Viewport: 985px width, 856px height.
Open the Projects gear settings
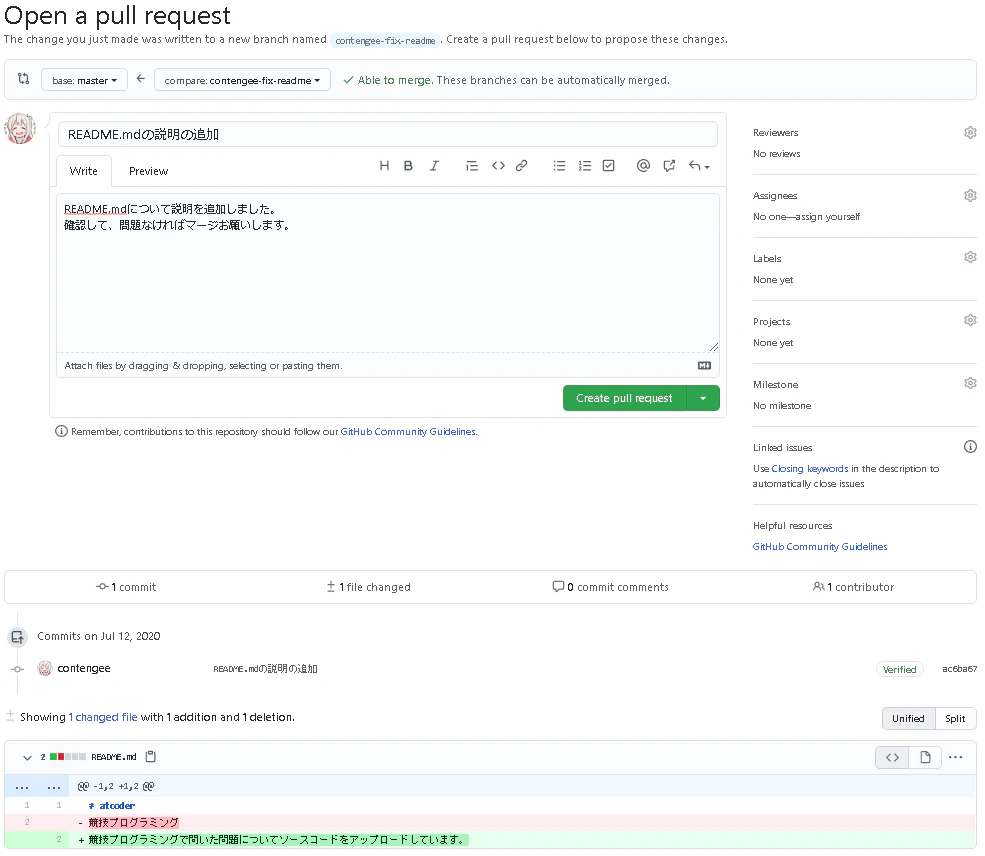tap(971, 320)
